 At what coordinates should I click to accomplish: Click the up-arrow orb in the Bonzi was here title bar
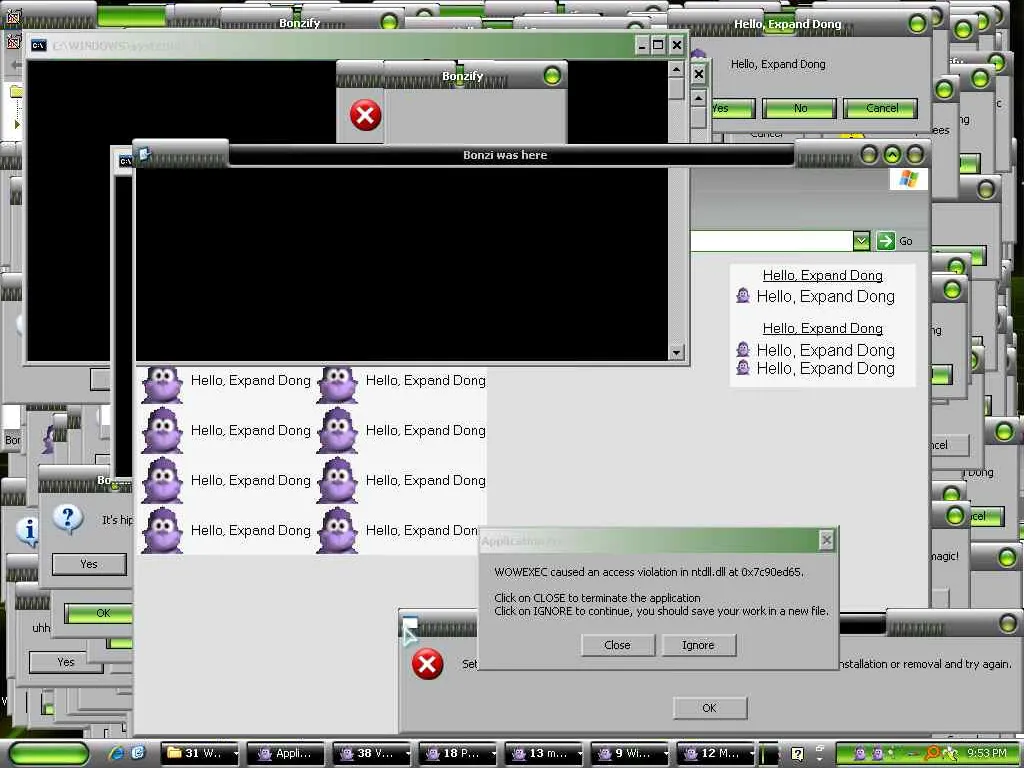892,155
